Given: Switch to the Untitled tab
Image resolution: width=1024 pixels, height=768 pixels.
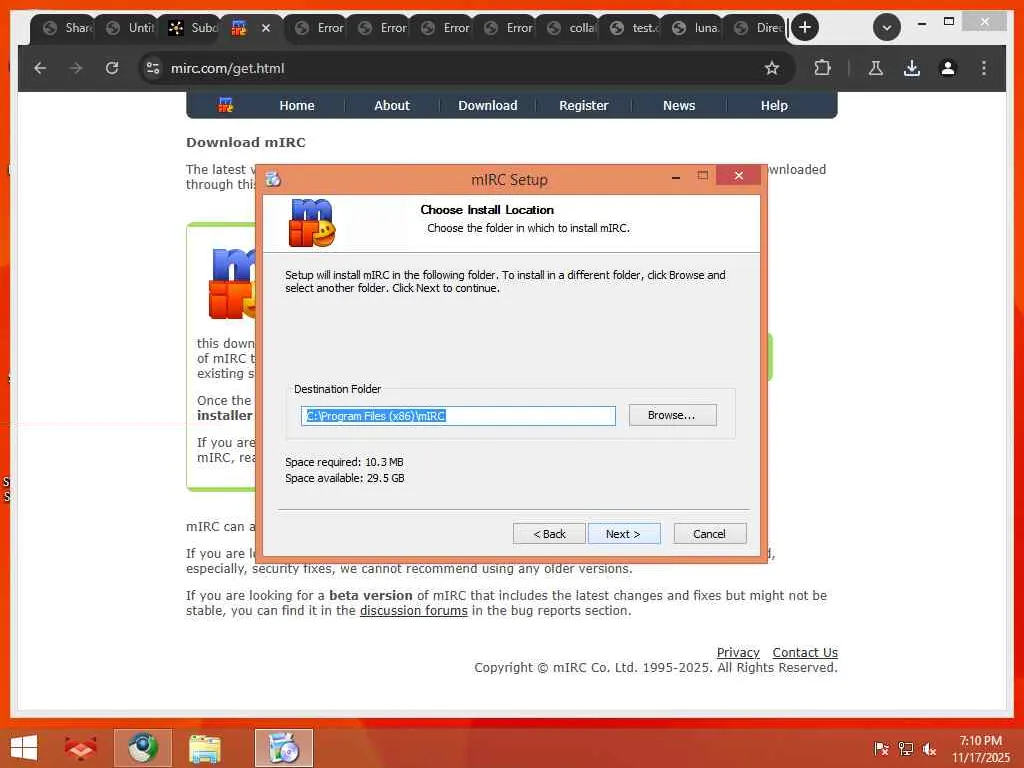Looking at the screenshot, I should coord(129,27).
